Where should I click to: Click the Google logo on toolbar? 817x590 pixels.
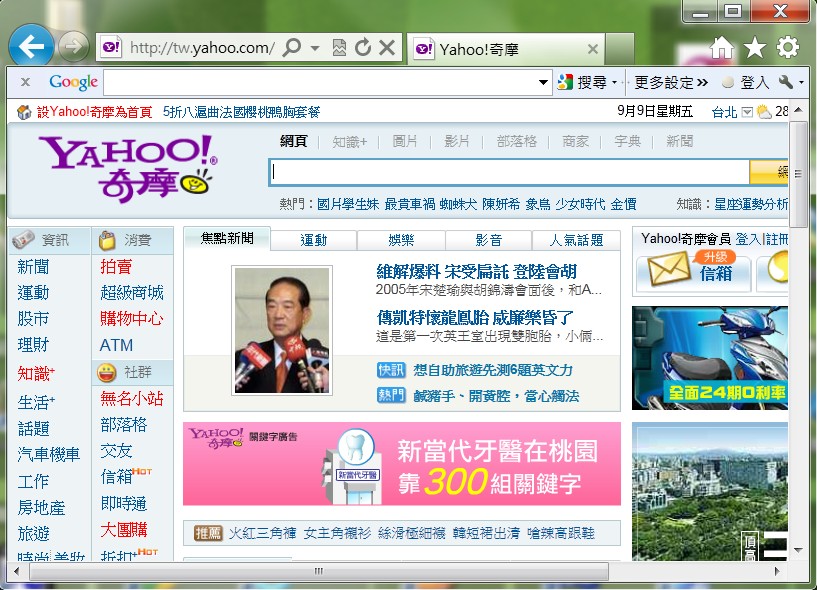click(x=73, y=82)
